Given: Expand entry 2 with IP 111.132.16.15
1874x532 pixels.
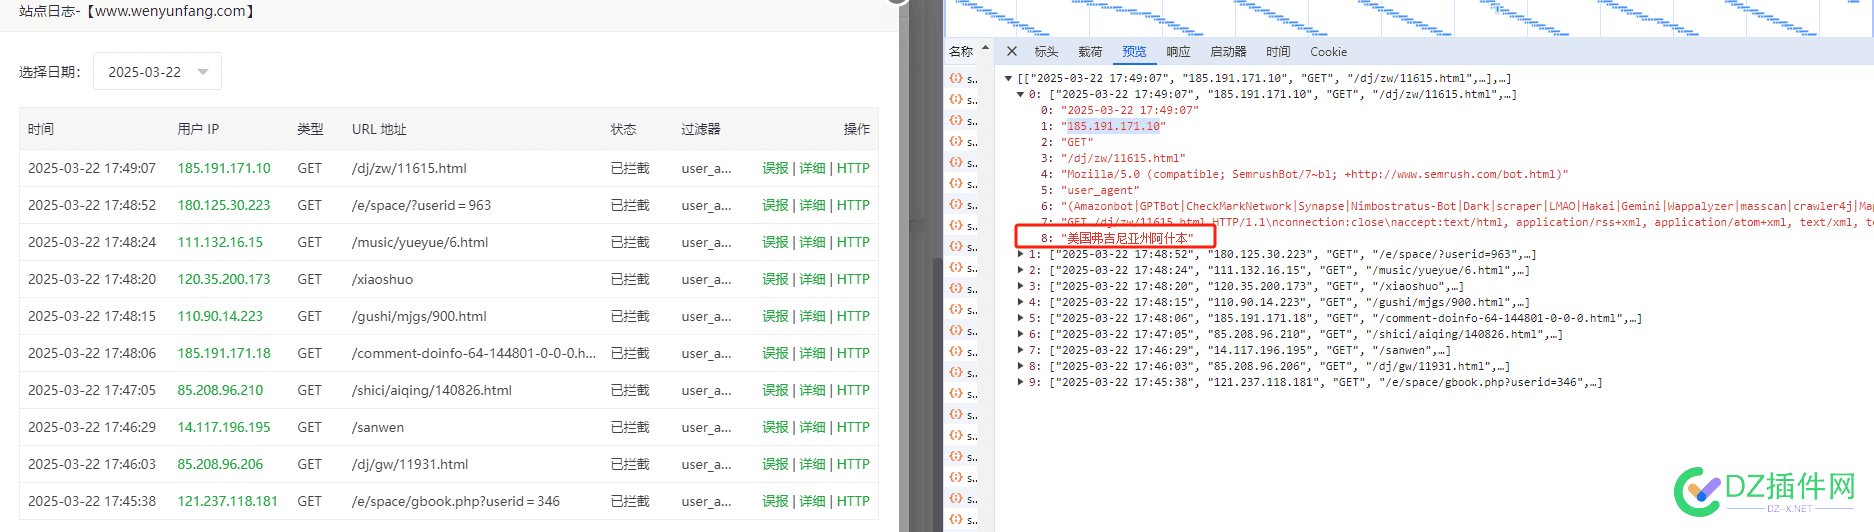Looking at the screenshot, I should (1020, 270).
